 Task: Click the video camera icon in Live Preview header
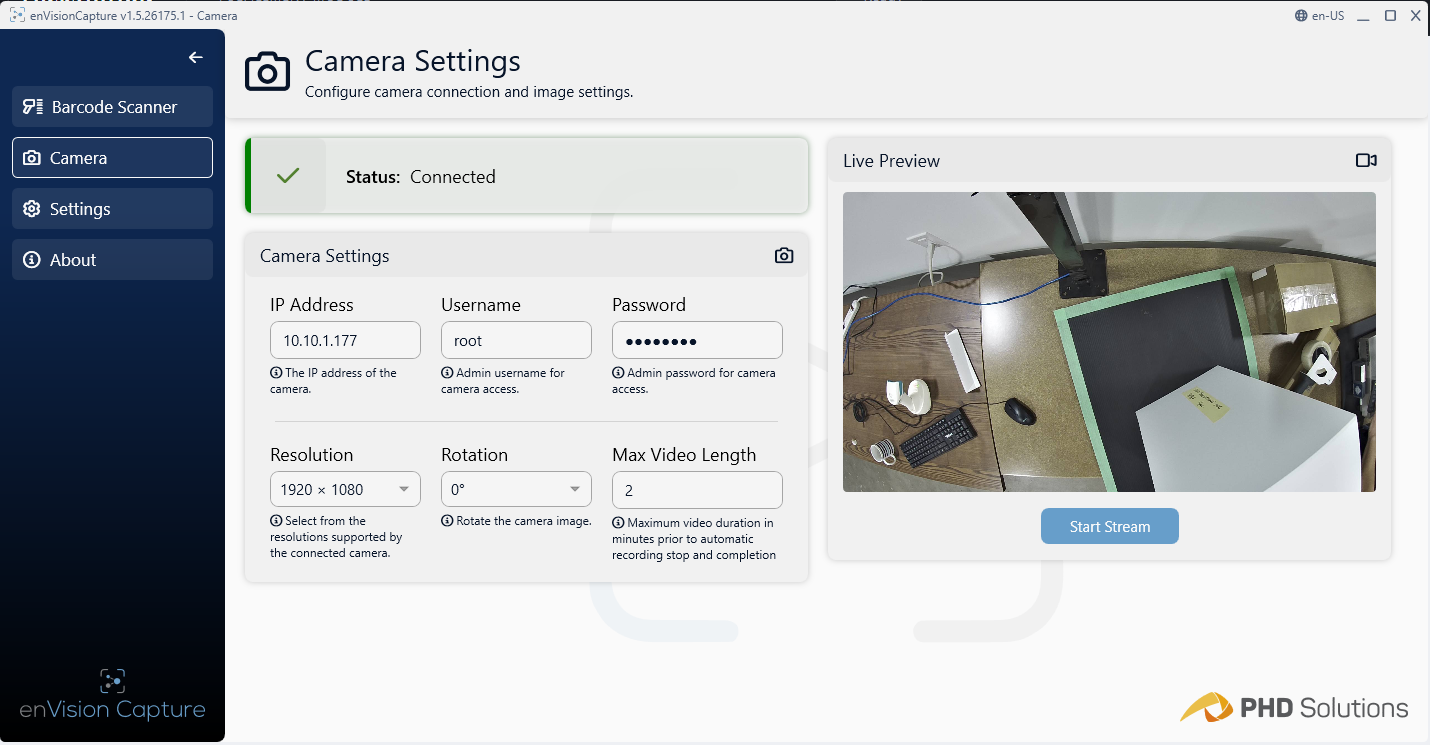[x=1366, y=161]
